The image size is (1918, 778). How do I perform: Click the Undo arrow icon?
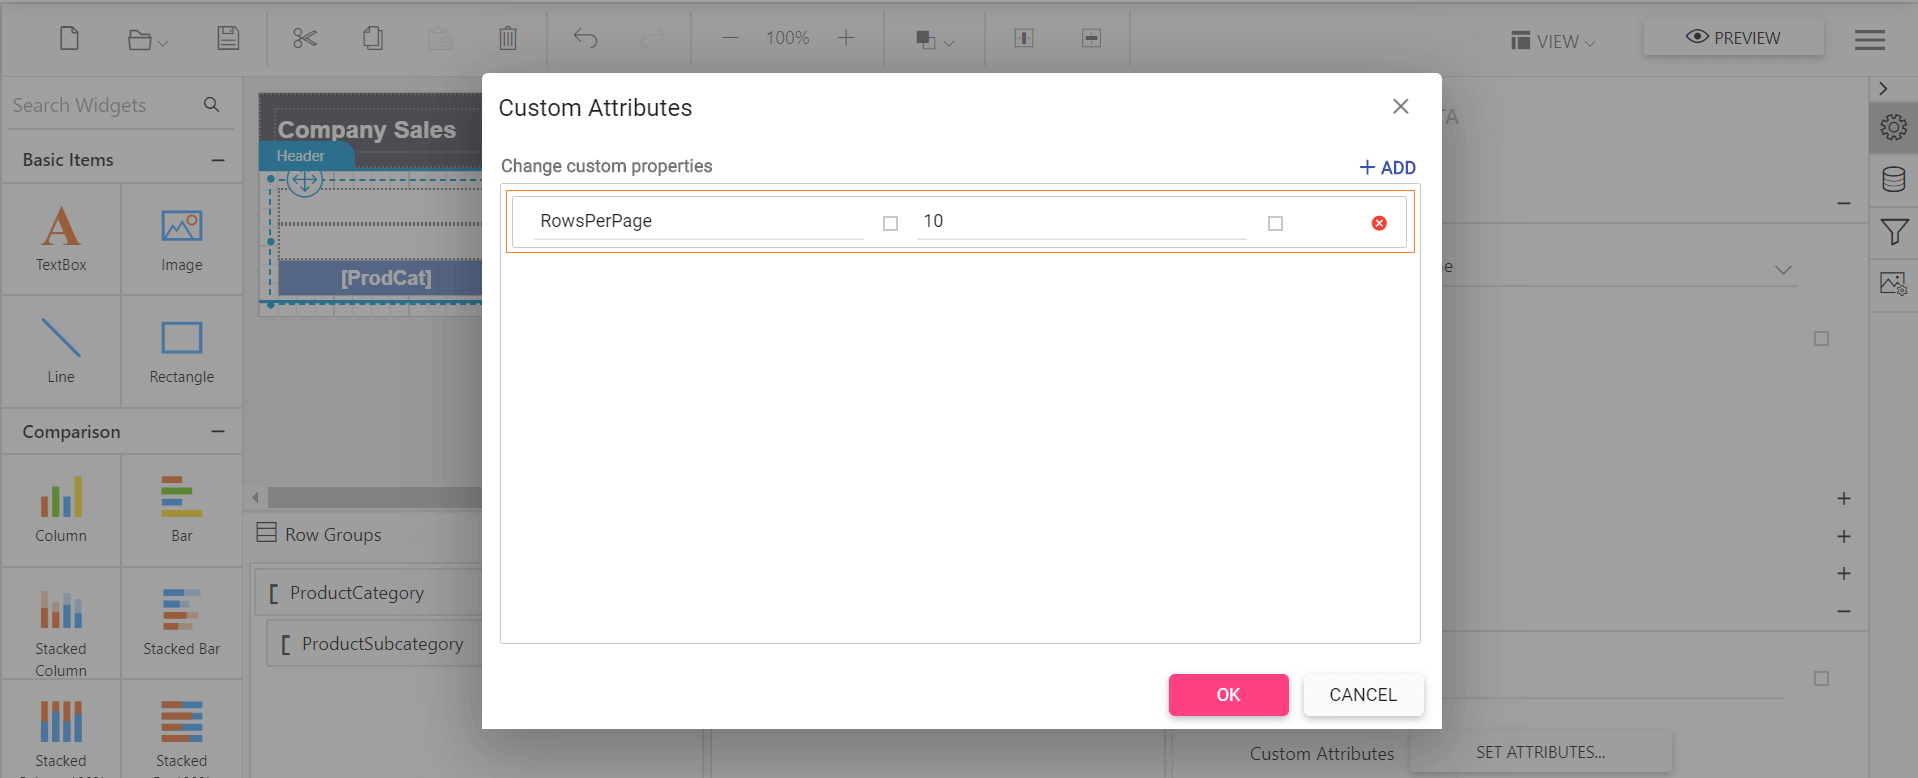click(586, 38)
